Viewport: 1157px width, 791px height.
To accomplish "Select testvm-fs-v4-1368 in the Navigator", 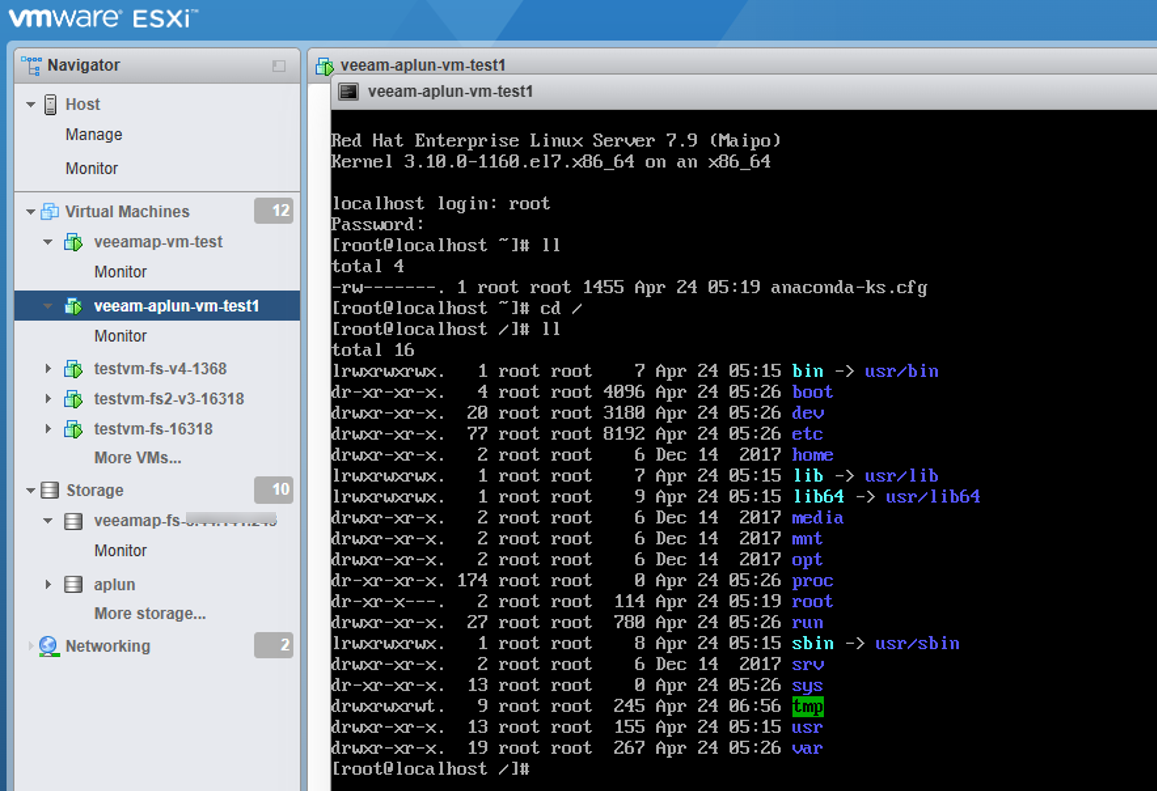I will 160,369.
